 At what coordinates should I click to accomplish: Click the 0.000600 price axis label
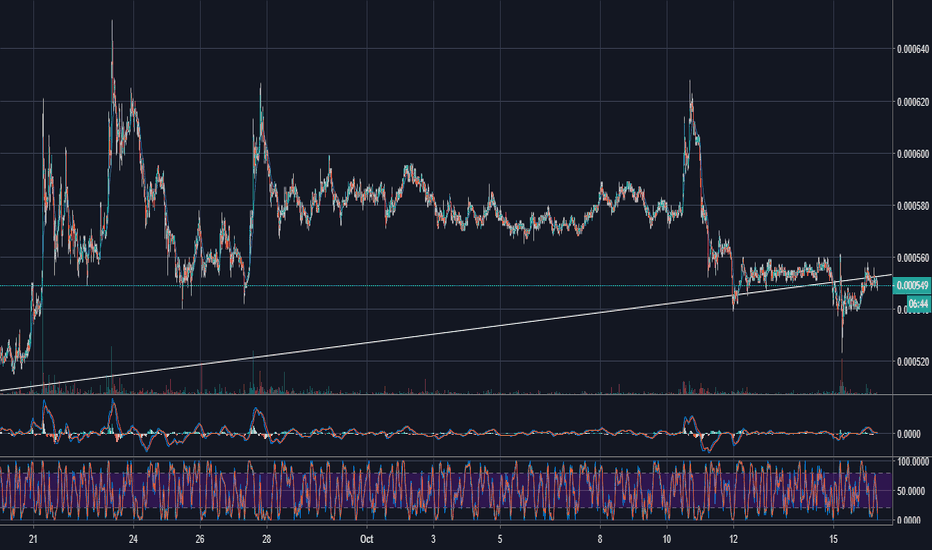coord(912,154)
